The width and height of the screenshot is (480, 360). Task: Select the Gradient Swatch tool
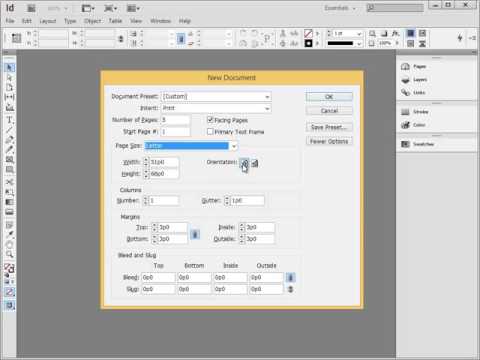9,202
